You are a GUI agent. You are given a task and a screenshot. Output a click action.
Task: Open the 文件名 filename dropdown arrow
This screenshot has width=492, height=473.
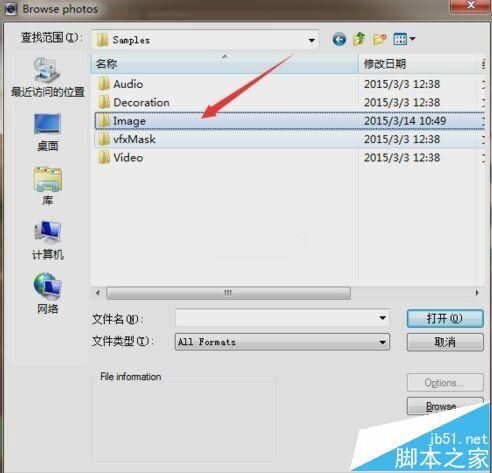[x=383, y=318]
